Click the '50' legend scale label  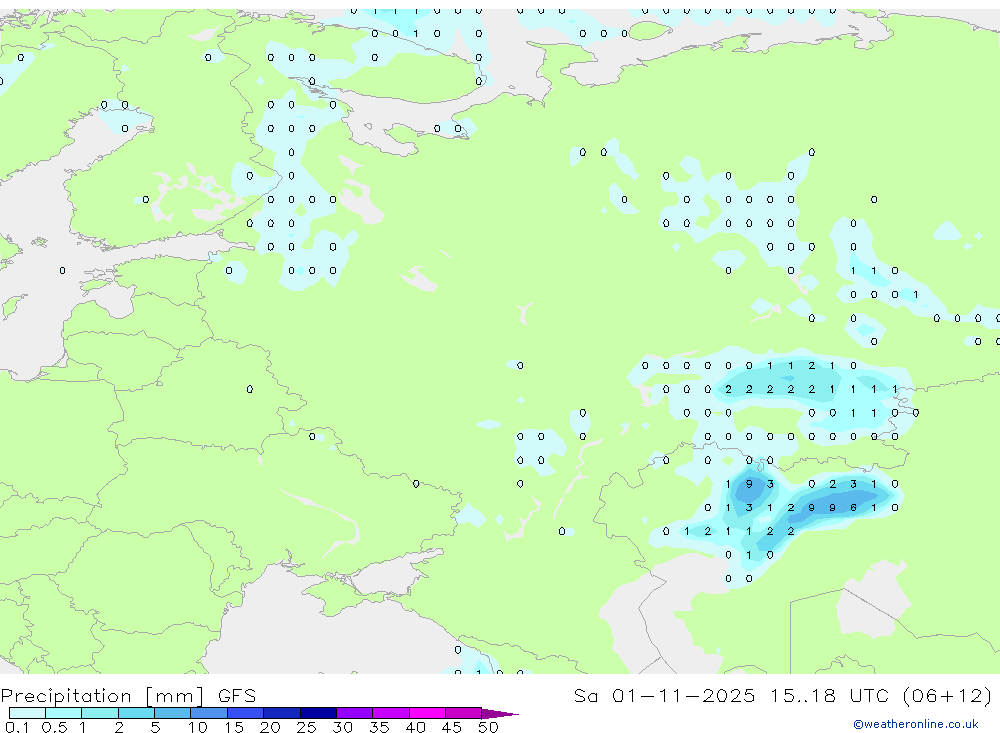point(488,727)
